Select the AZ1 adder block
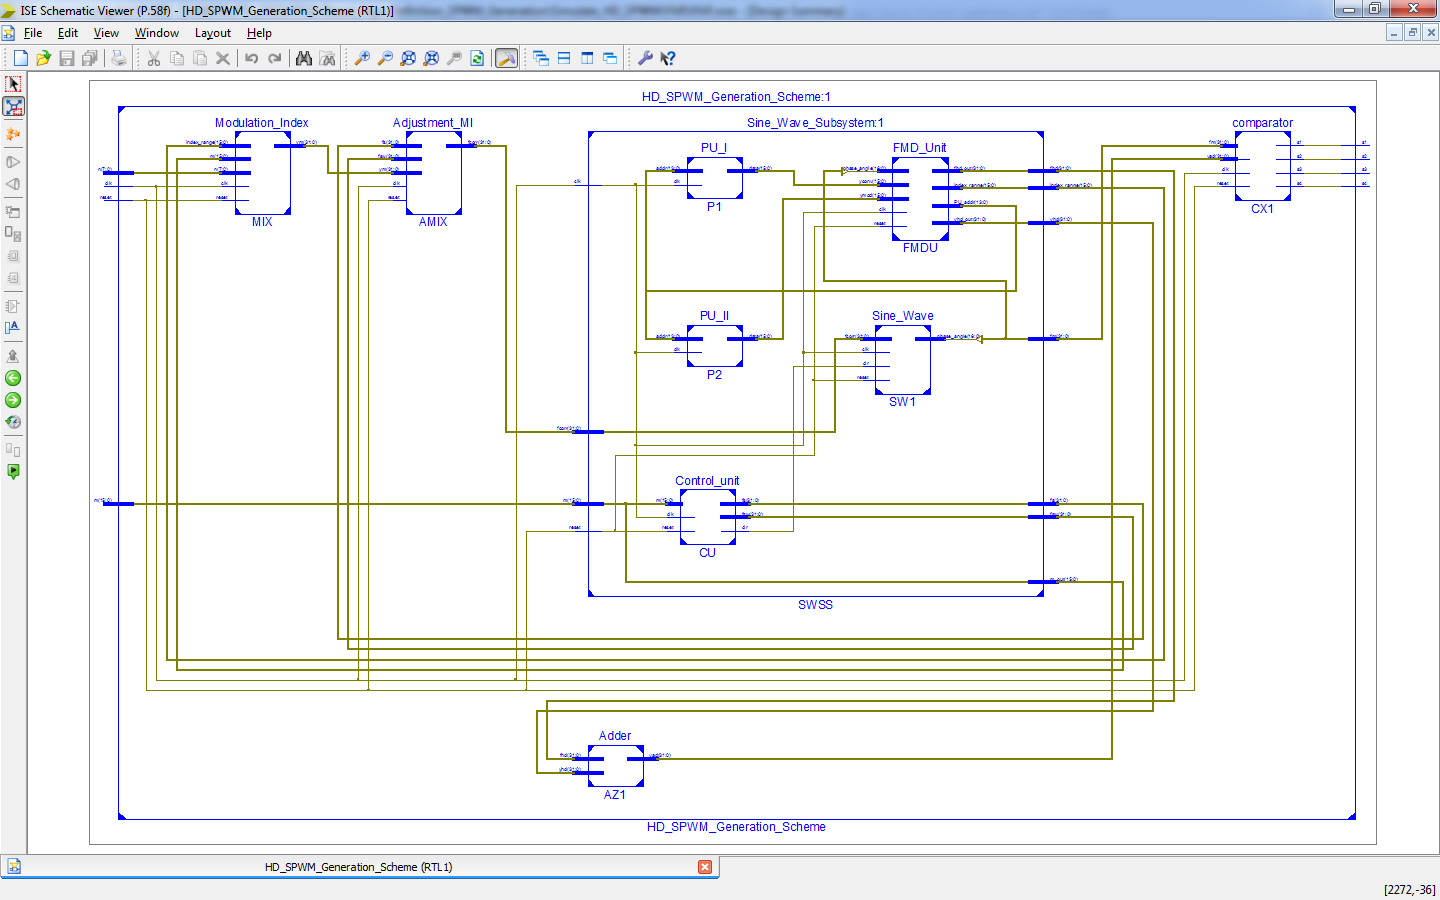Screen dimensions: 1440x900 point(616,766)
